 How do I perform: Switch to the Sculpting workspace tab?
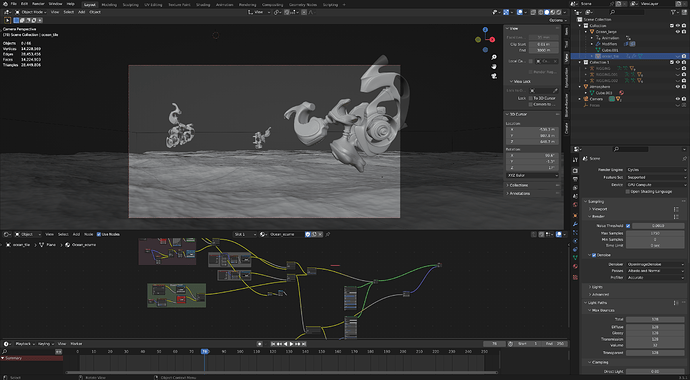(x=130, y=4)
